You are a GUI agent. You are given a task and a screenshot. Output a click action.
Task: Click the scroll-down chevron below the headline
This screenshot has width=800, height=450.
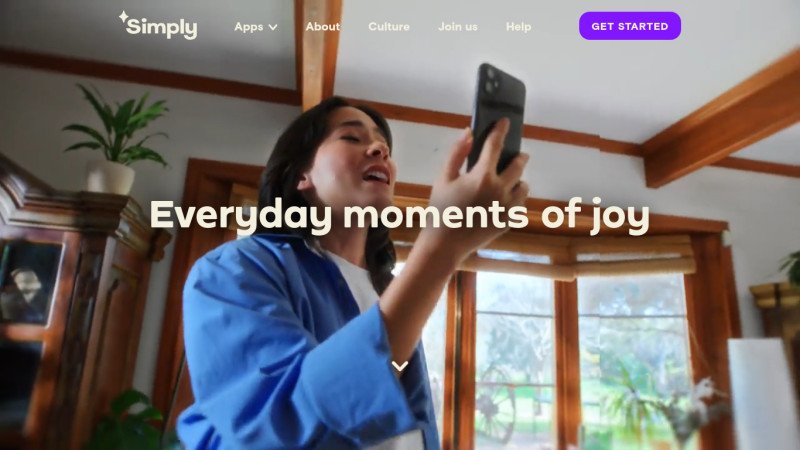[x=400, y=366]
